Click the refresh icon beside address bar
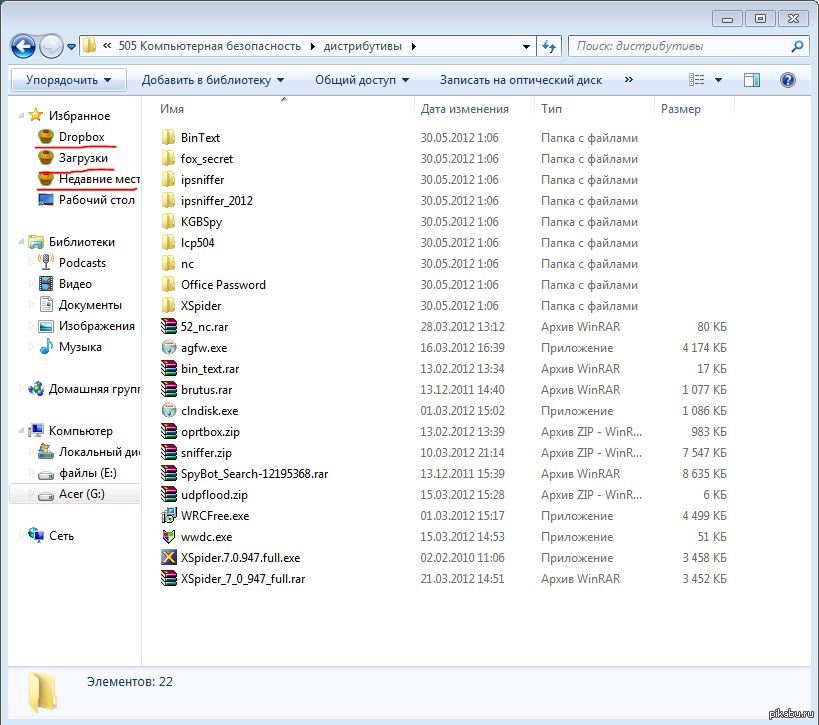This screenshot has height=725, width=819. point(549,46)
